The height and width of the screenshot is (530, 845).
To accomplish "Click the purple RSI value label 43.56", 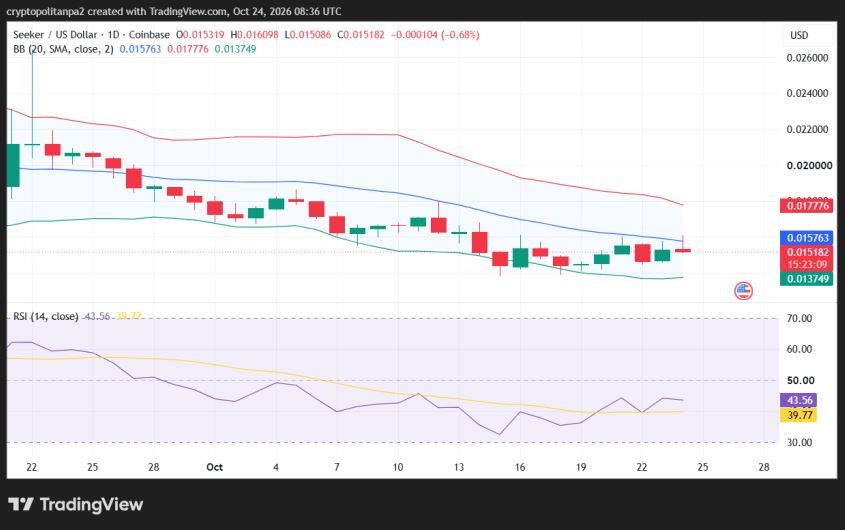I will pos(799,400).
